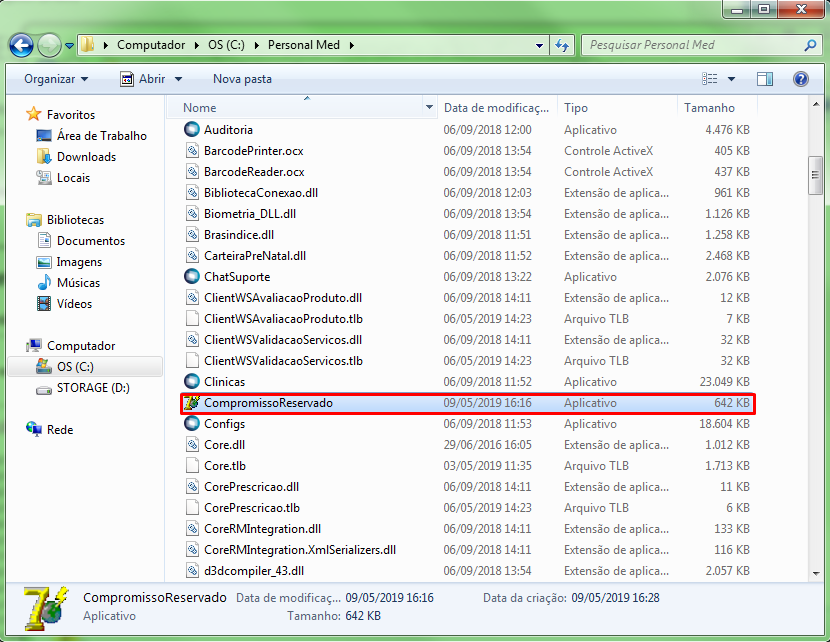Click Core.dll file icon
The width and height of the screenshot is (830, 642).
[x=192, y=445]
